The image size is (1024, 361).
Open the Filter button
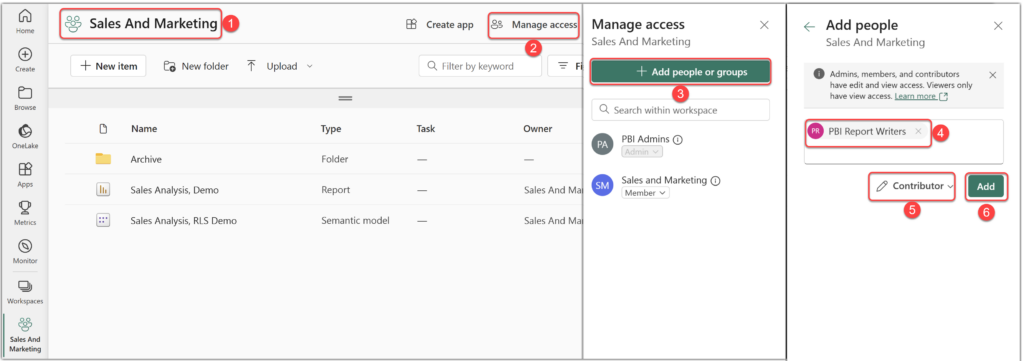coord(567,66)
